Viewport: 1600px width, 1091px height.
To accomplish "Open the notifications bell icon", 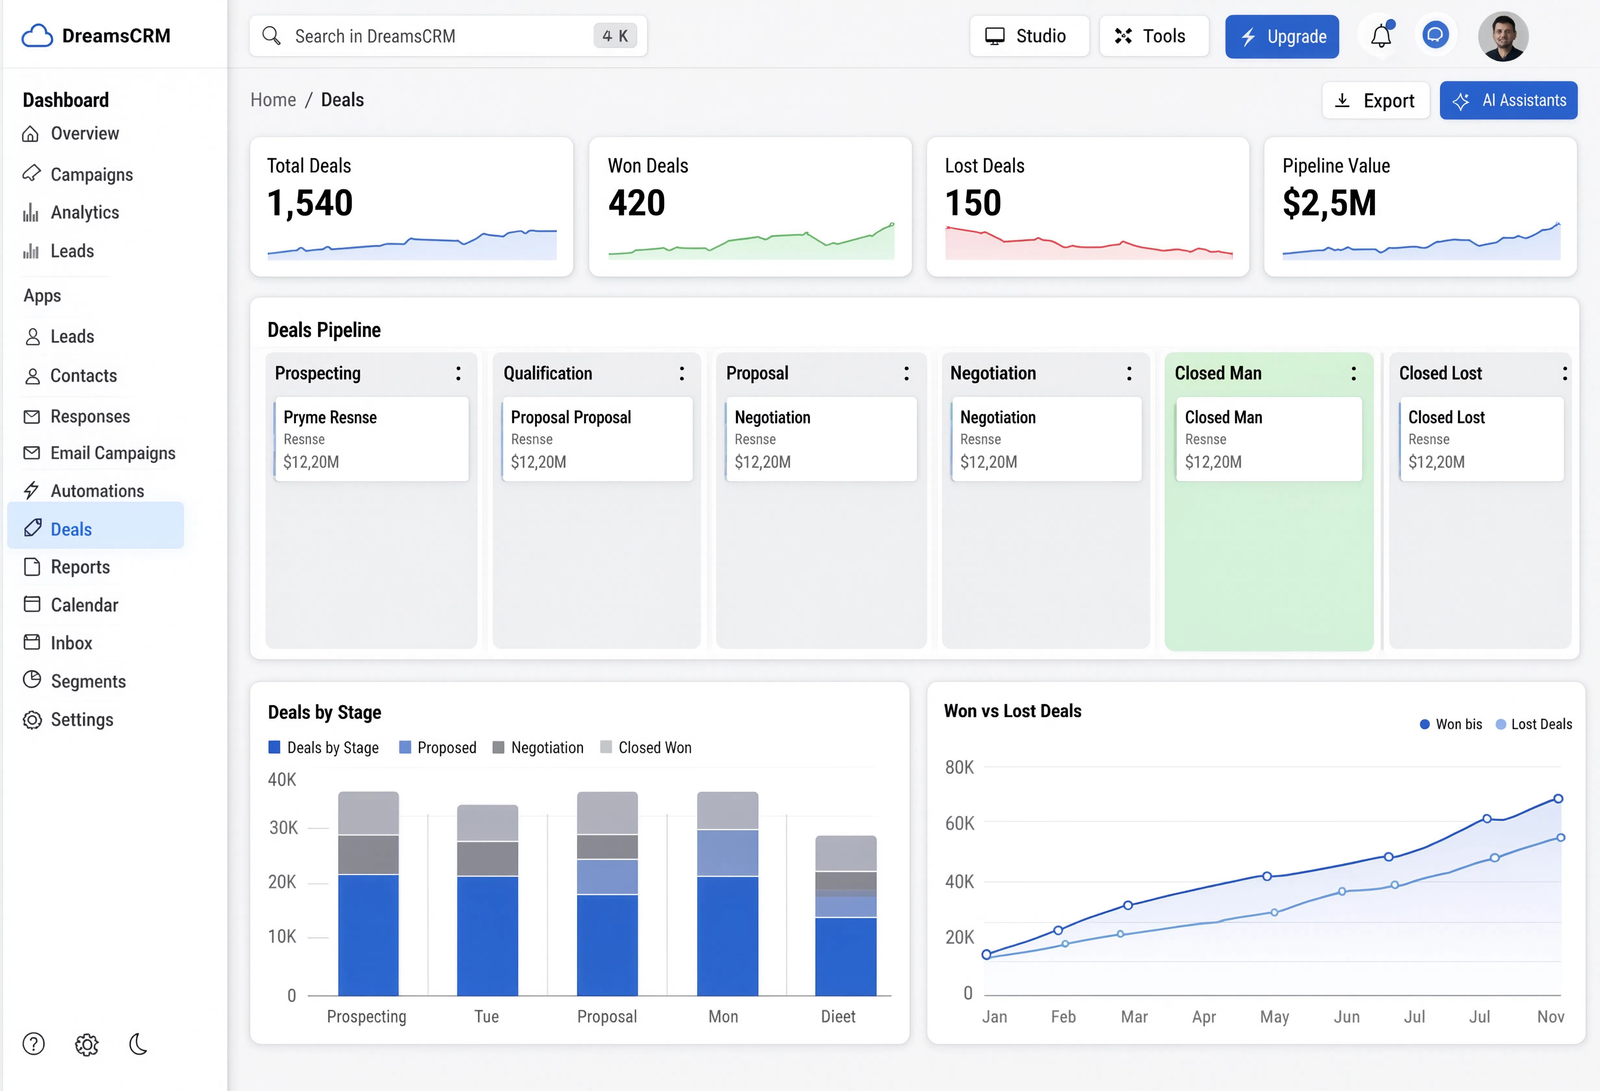I will tap(1381, 36).
